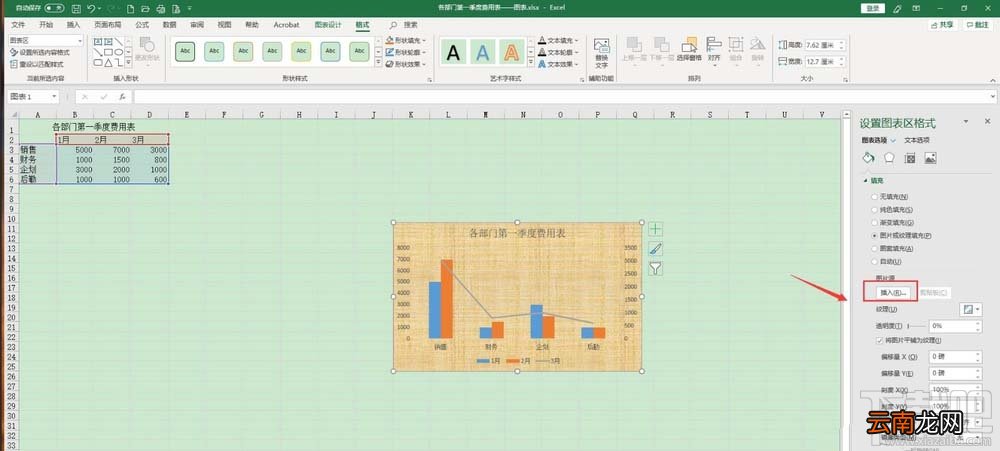Select the 无填充 radio button
Image resolution: width=1000 pixels, height=451 pixels.
click(x=874, y=197)
